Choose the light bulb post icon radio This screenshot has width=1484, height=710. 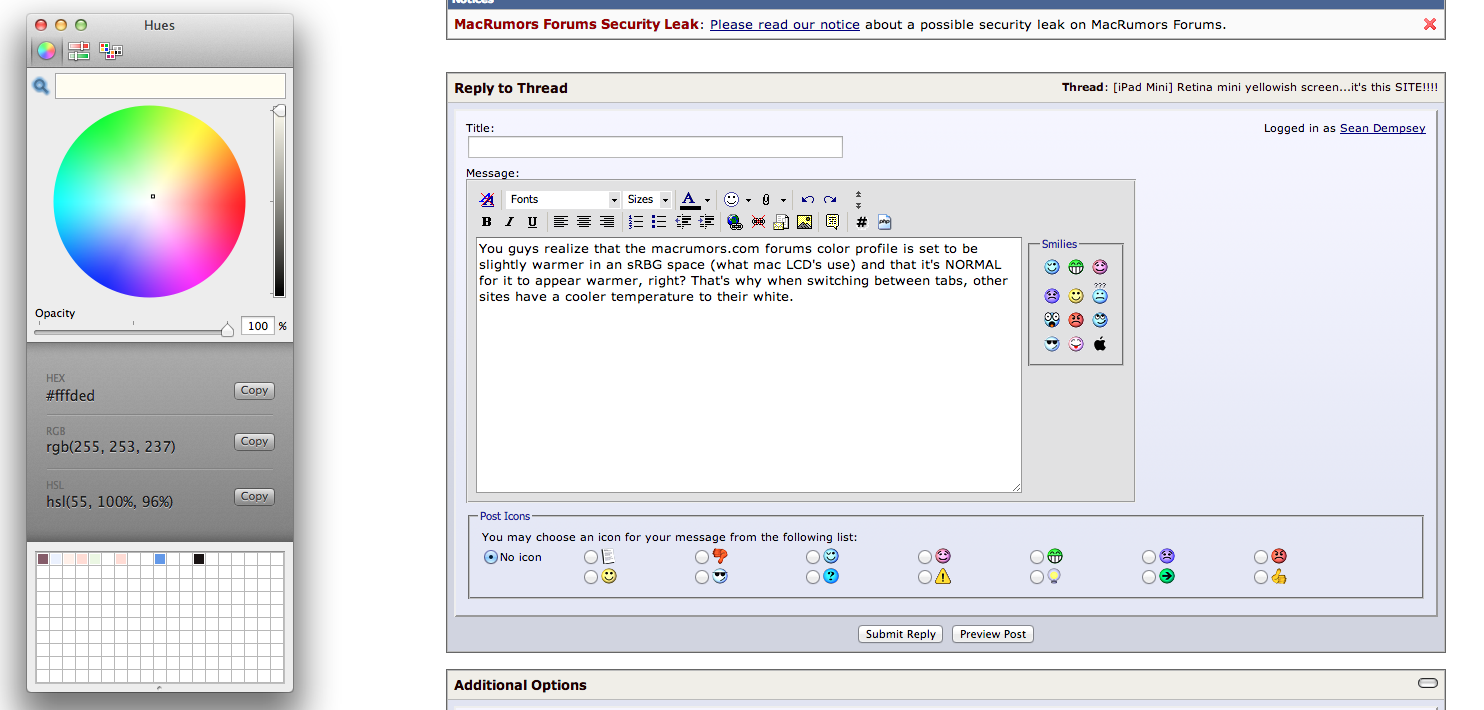pos(1038,577)
